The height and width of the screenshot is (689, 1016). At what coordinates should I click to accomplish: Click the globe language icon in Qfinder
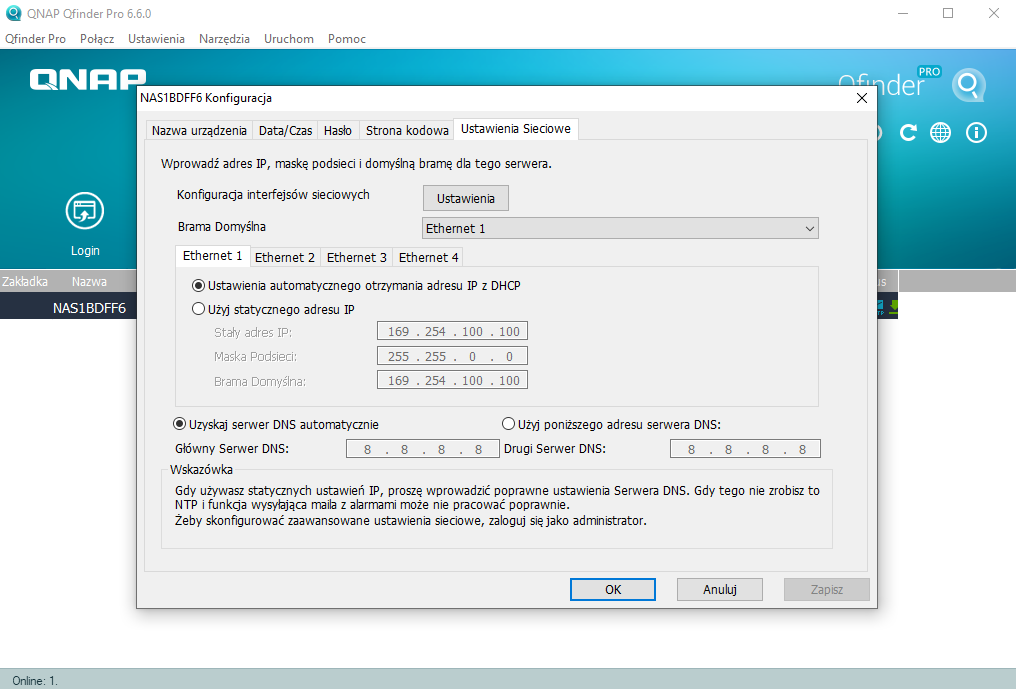pyautogui.click(x=940, y=133)
